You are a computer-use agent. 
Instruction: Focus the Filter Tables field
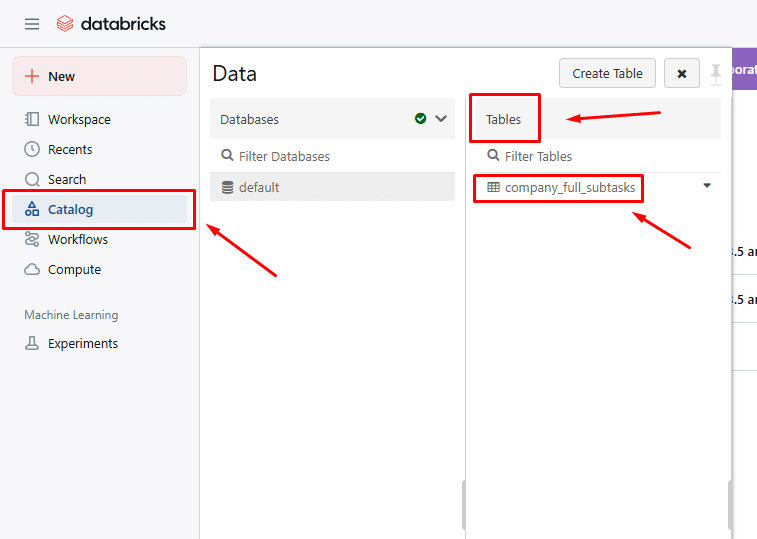(598, 156)
